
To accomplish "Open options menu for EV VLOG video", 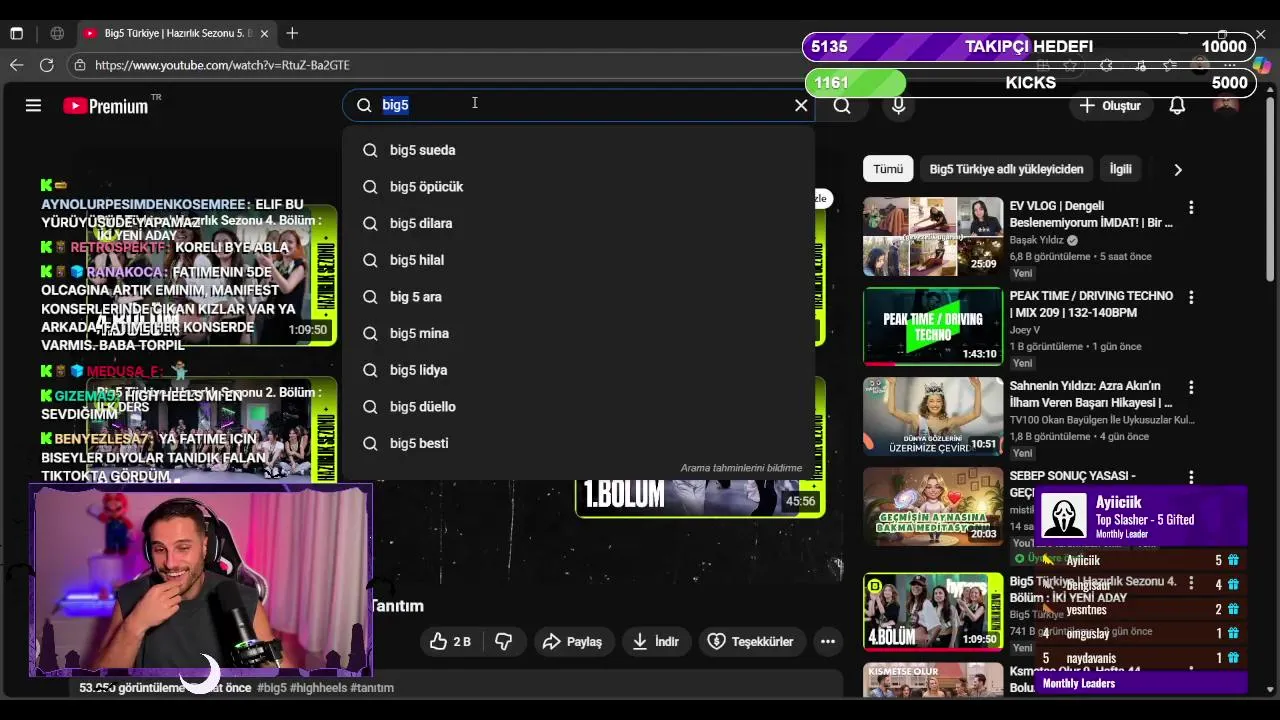I will click(1191, 208).
